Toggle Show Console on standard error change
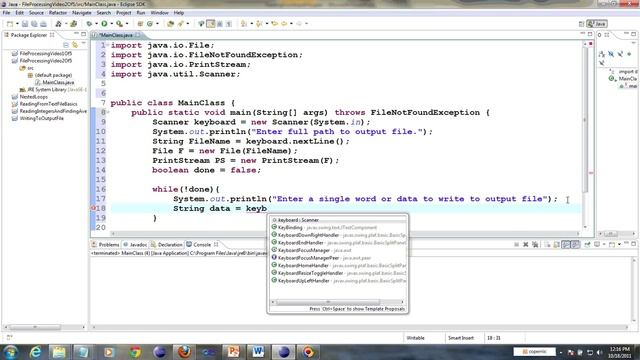640x360 pixels. [575, 244]
